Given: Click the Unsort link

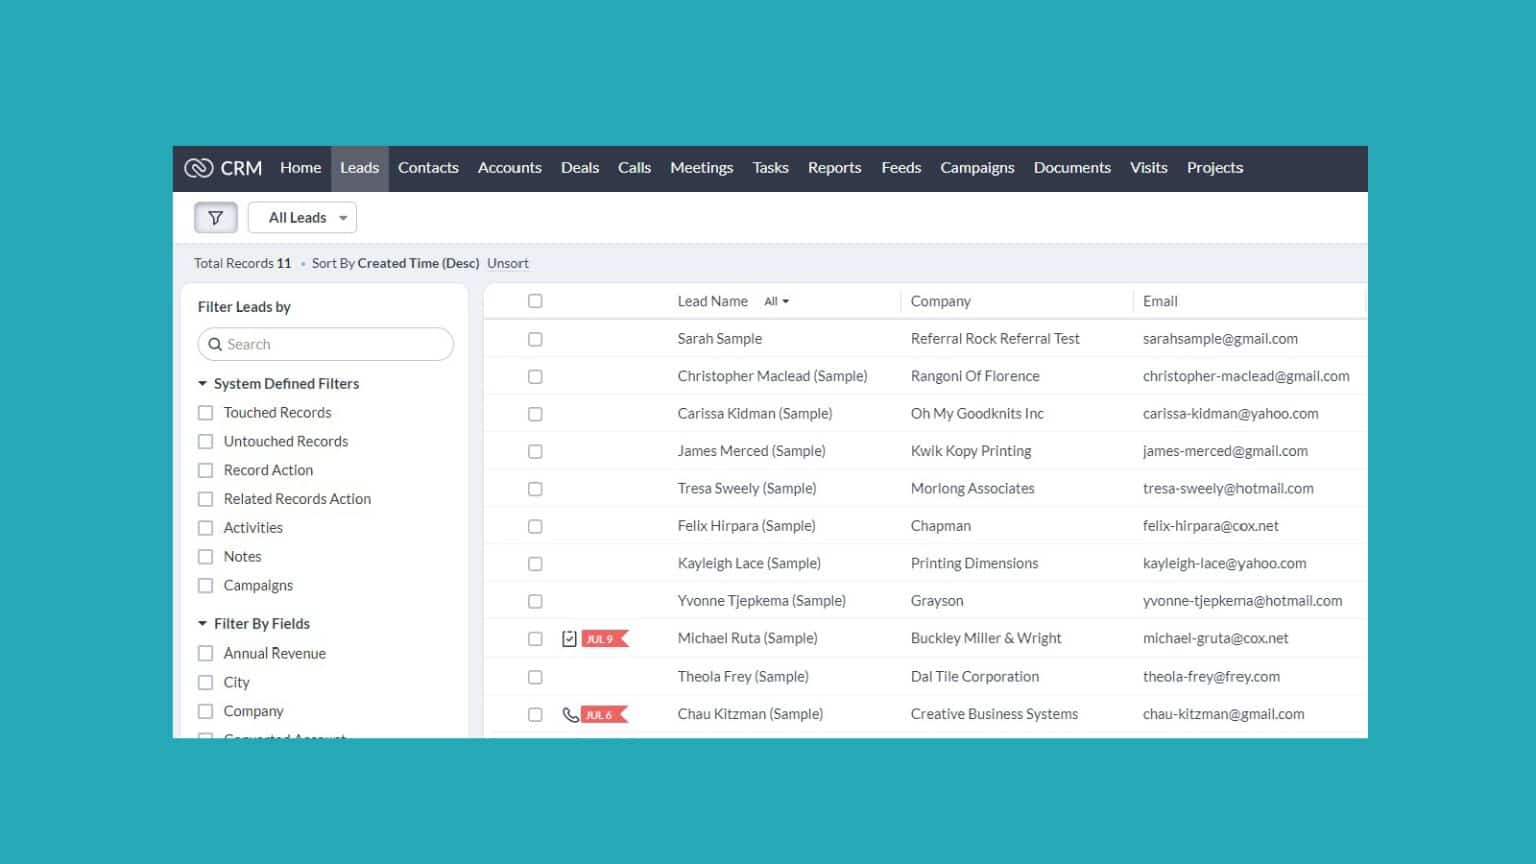Looking at the screenshot, I should click(x=507, y=263).
